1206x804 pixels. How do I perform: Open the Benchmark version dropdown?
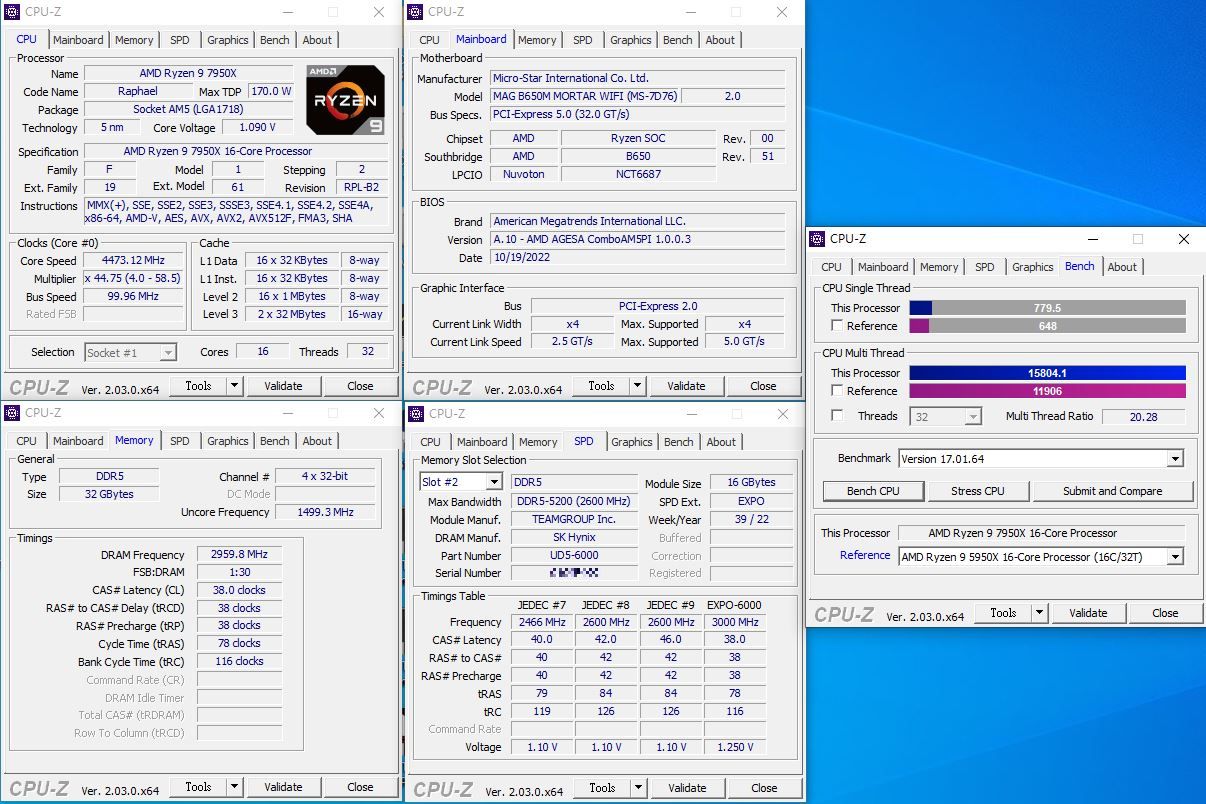tap(1040, 459)
